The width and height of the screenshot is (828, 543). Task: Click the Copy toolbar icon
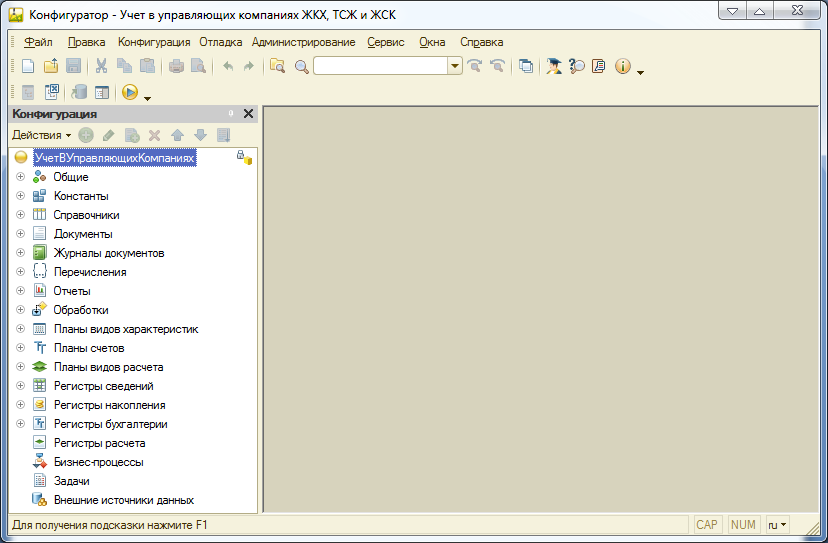[124, 66]
